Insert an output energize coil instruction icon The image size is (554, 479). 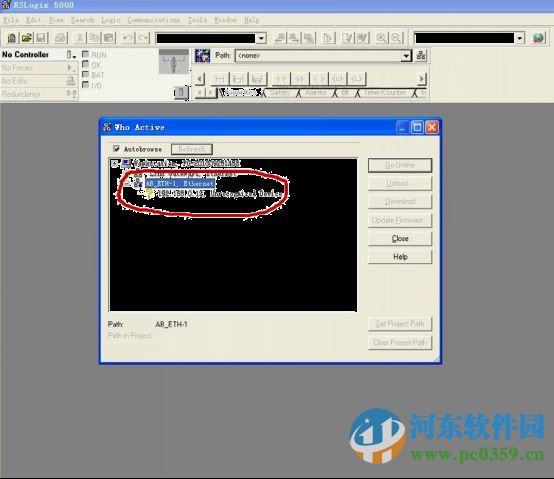point(319,79)
